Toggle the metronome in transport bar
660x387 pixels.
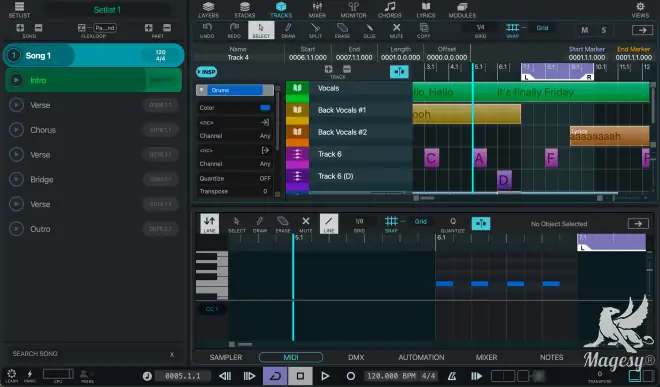tap(452, 376)
